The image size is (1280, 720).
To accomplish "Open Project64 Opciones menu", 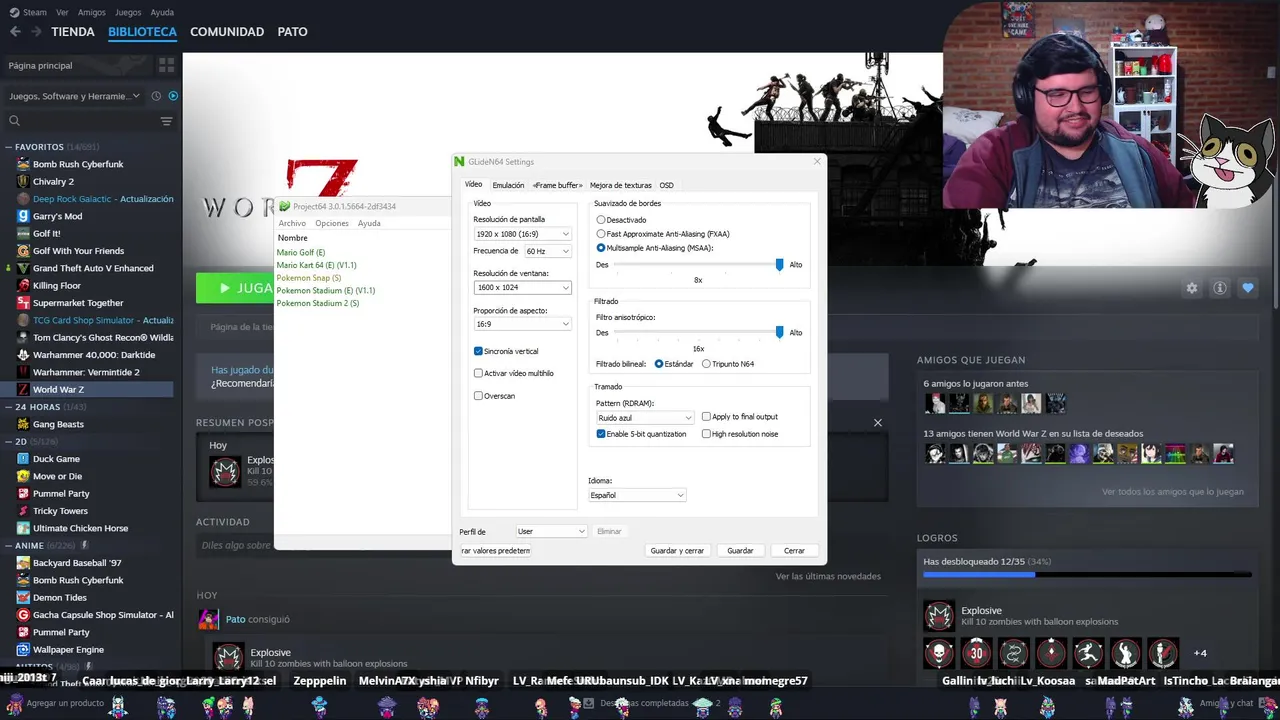I will coord(332,223).
